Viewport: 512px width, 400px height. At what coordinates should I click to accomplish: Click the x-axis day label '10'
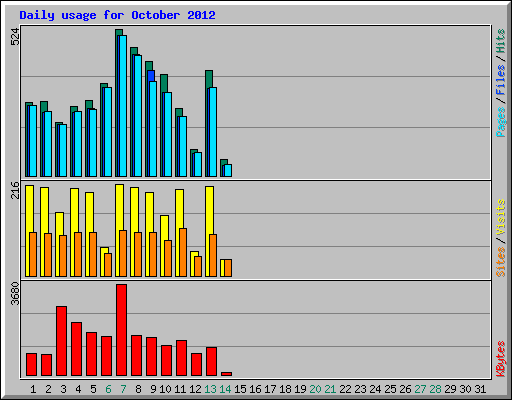pos(165,389)
